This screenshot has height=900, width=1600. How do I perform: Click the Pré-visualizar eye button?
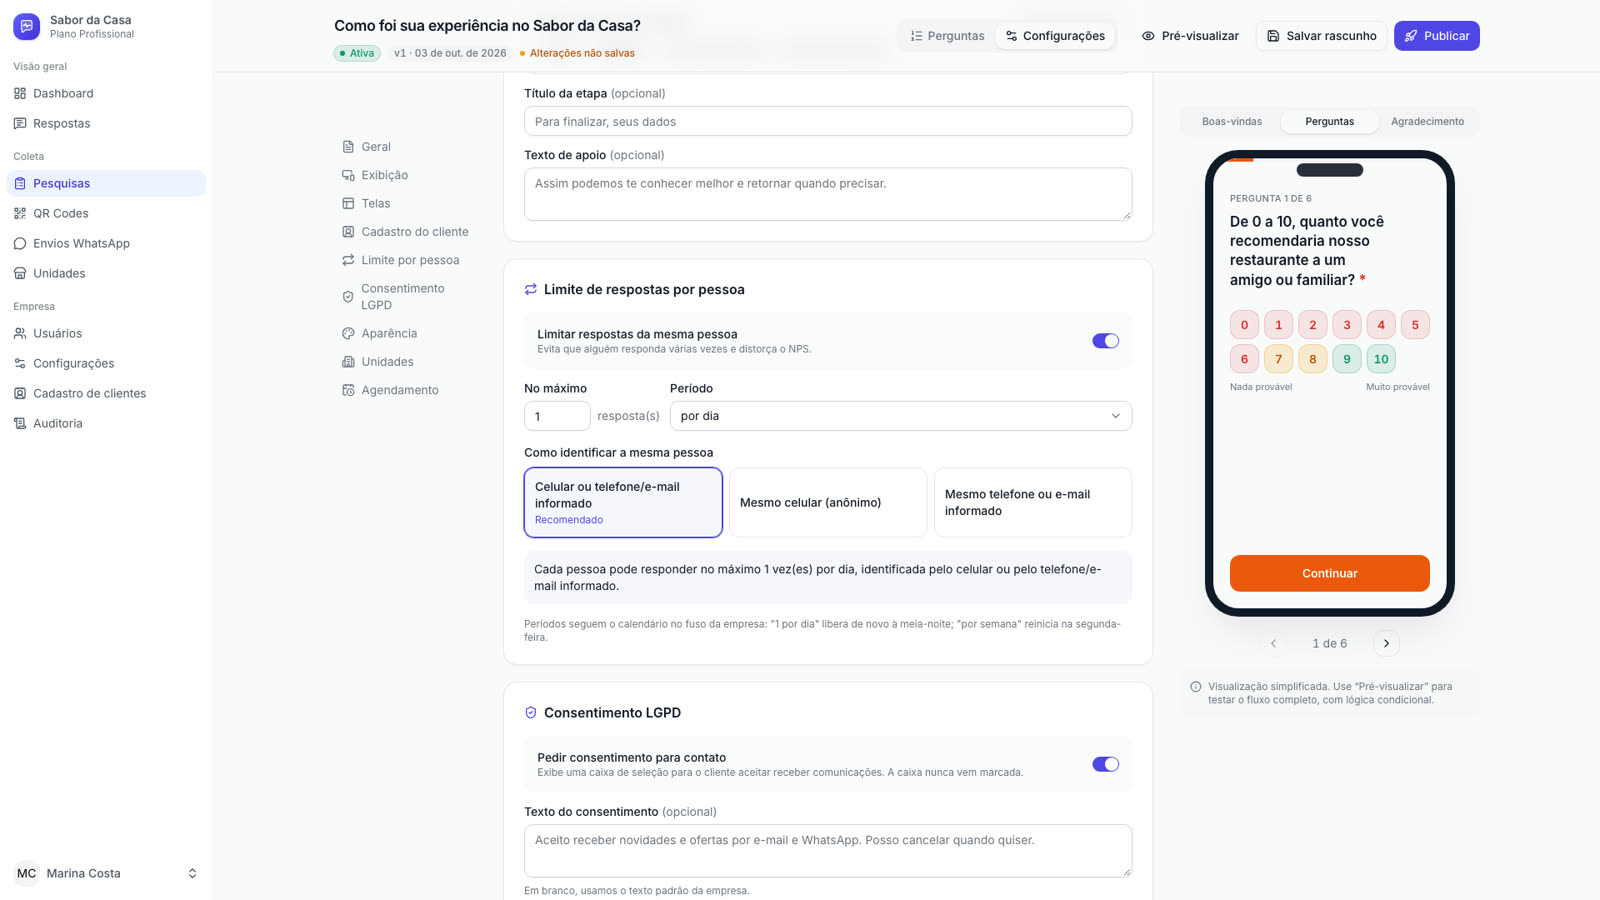pyautogui.click(x=1190, y=36)
